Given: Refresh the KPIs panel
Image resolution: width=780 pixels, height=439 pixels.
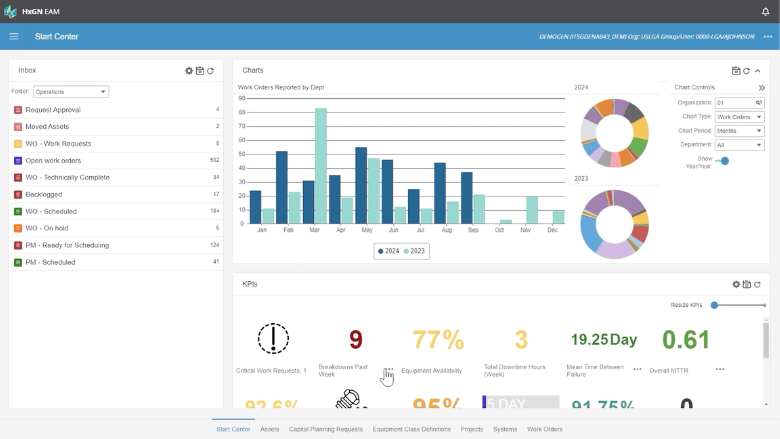Looking at the screenshot, I should coord(757,285).
